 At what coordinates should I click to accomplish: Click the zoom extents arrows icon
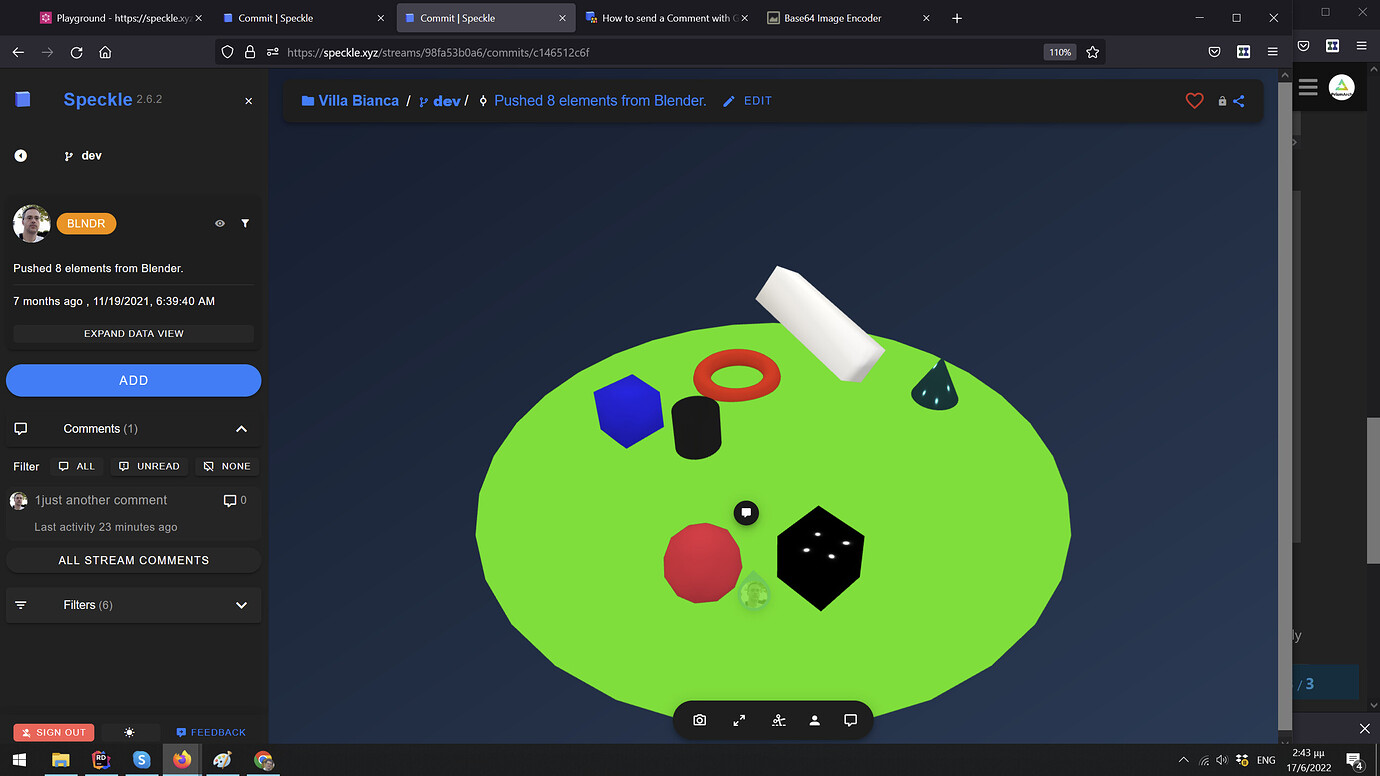click(739, 720)
